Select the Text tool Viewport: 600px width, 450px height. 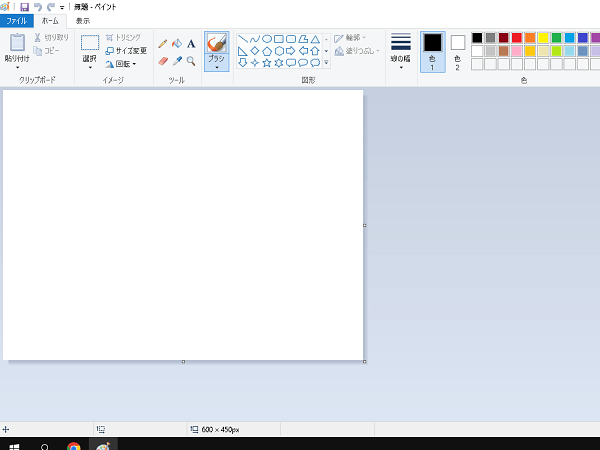(x=191, y=44)
